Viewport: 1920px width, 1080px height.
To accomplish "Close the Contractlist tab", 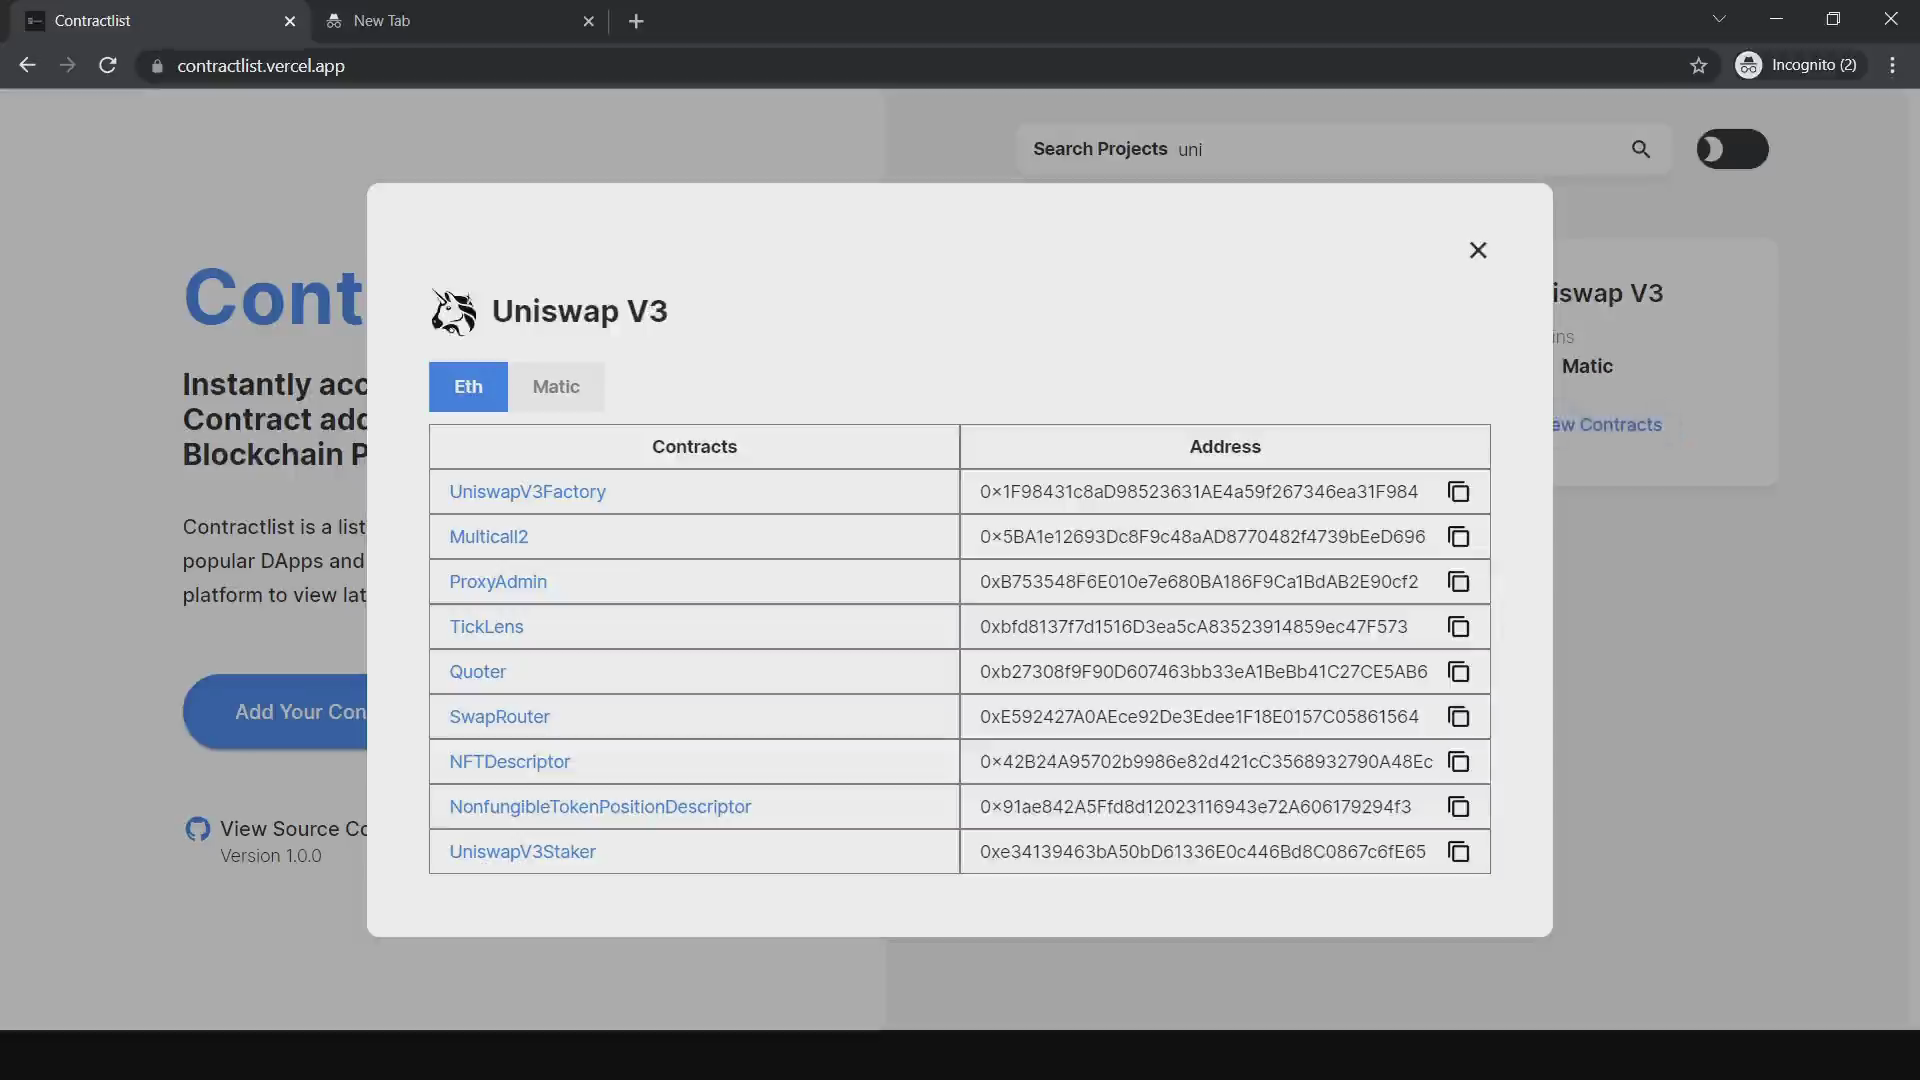I will (290, 21).
